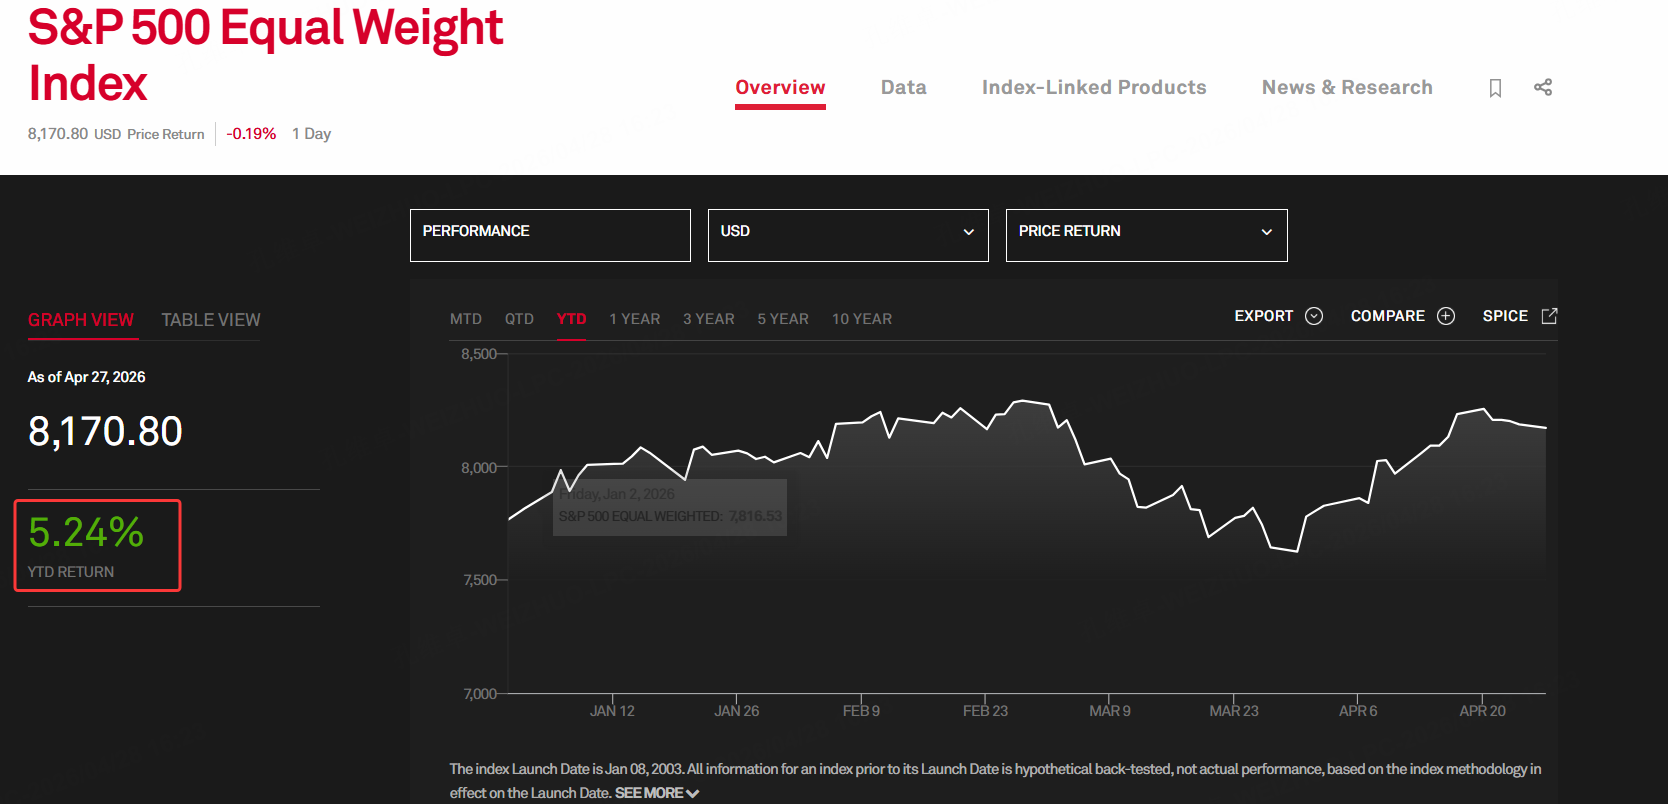Click the 8,500 y-axis label

[x=479, y=354]
